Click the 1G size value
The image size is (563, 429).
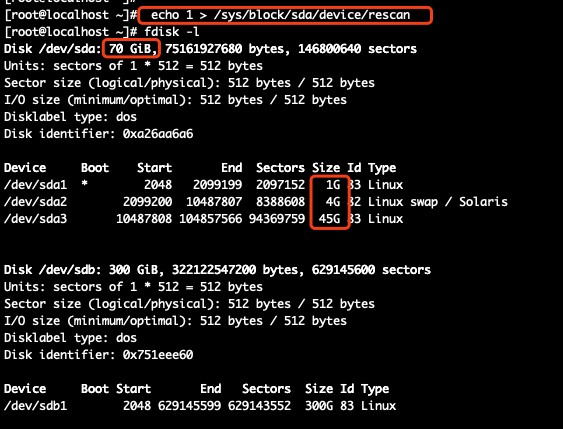332,185
